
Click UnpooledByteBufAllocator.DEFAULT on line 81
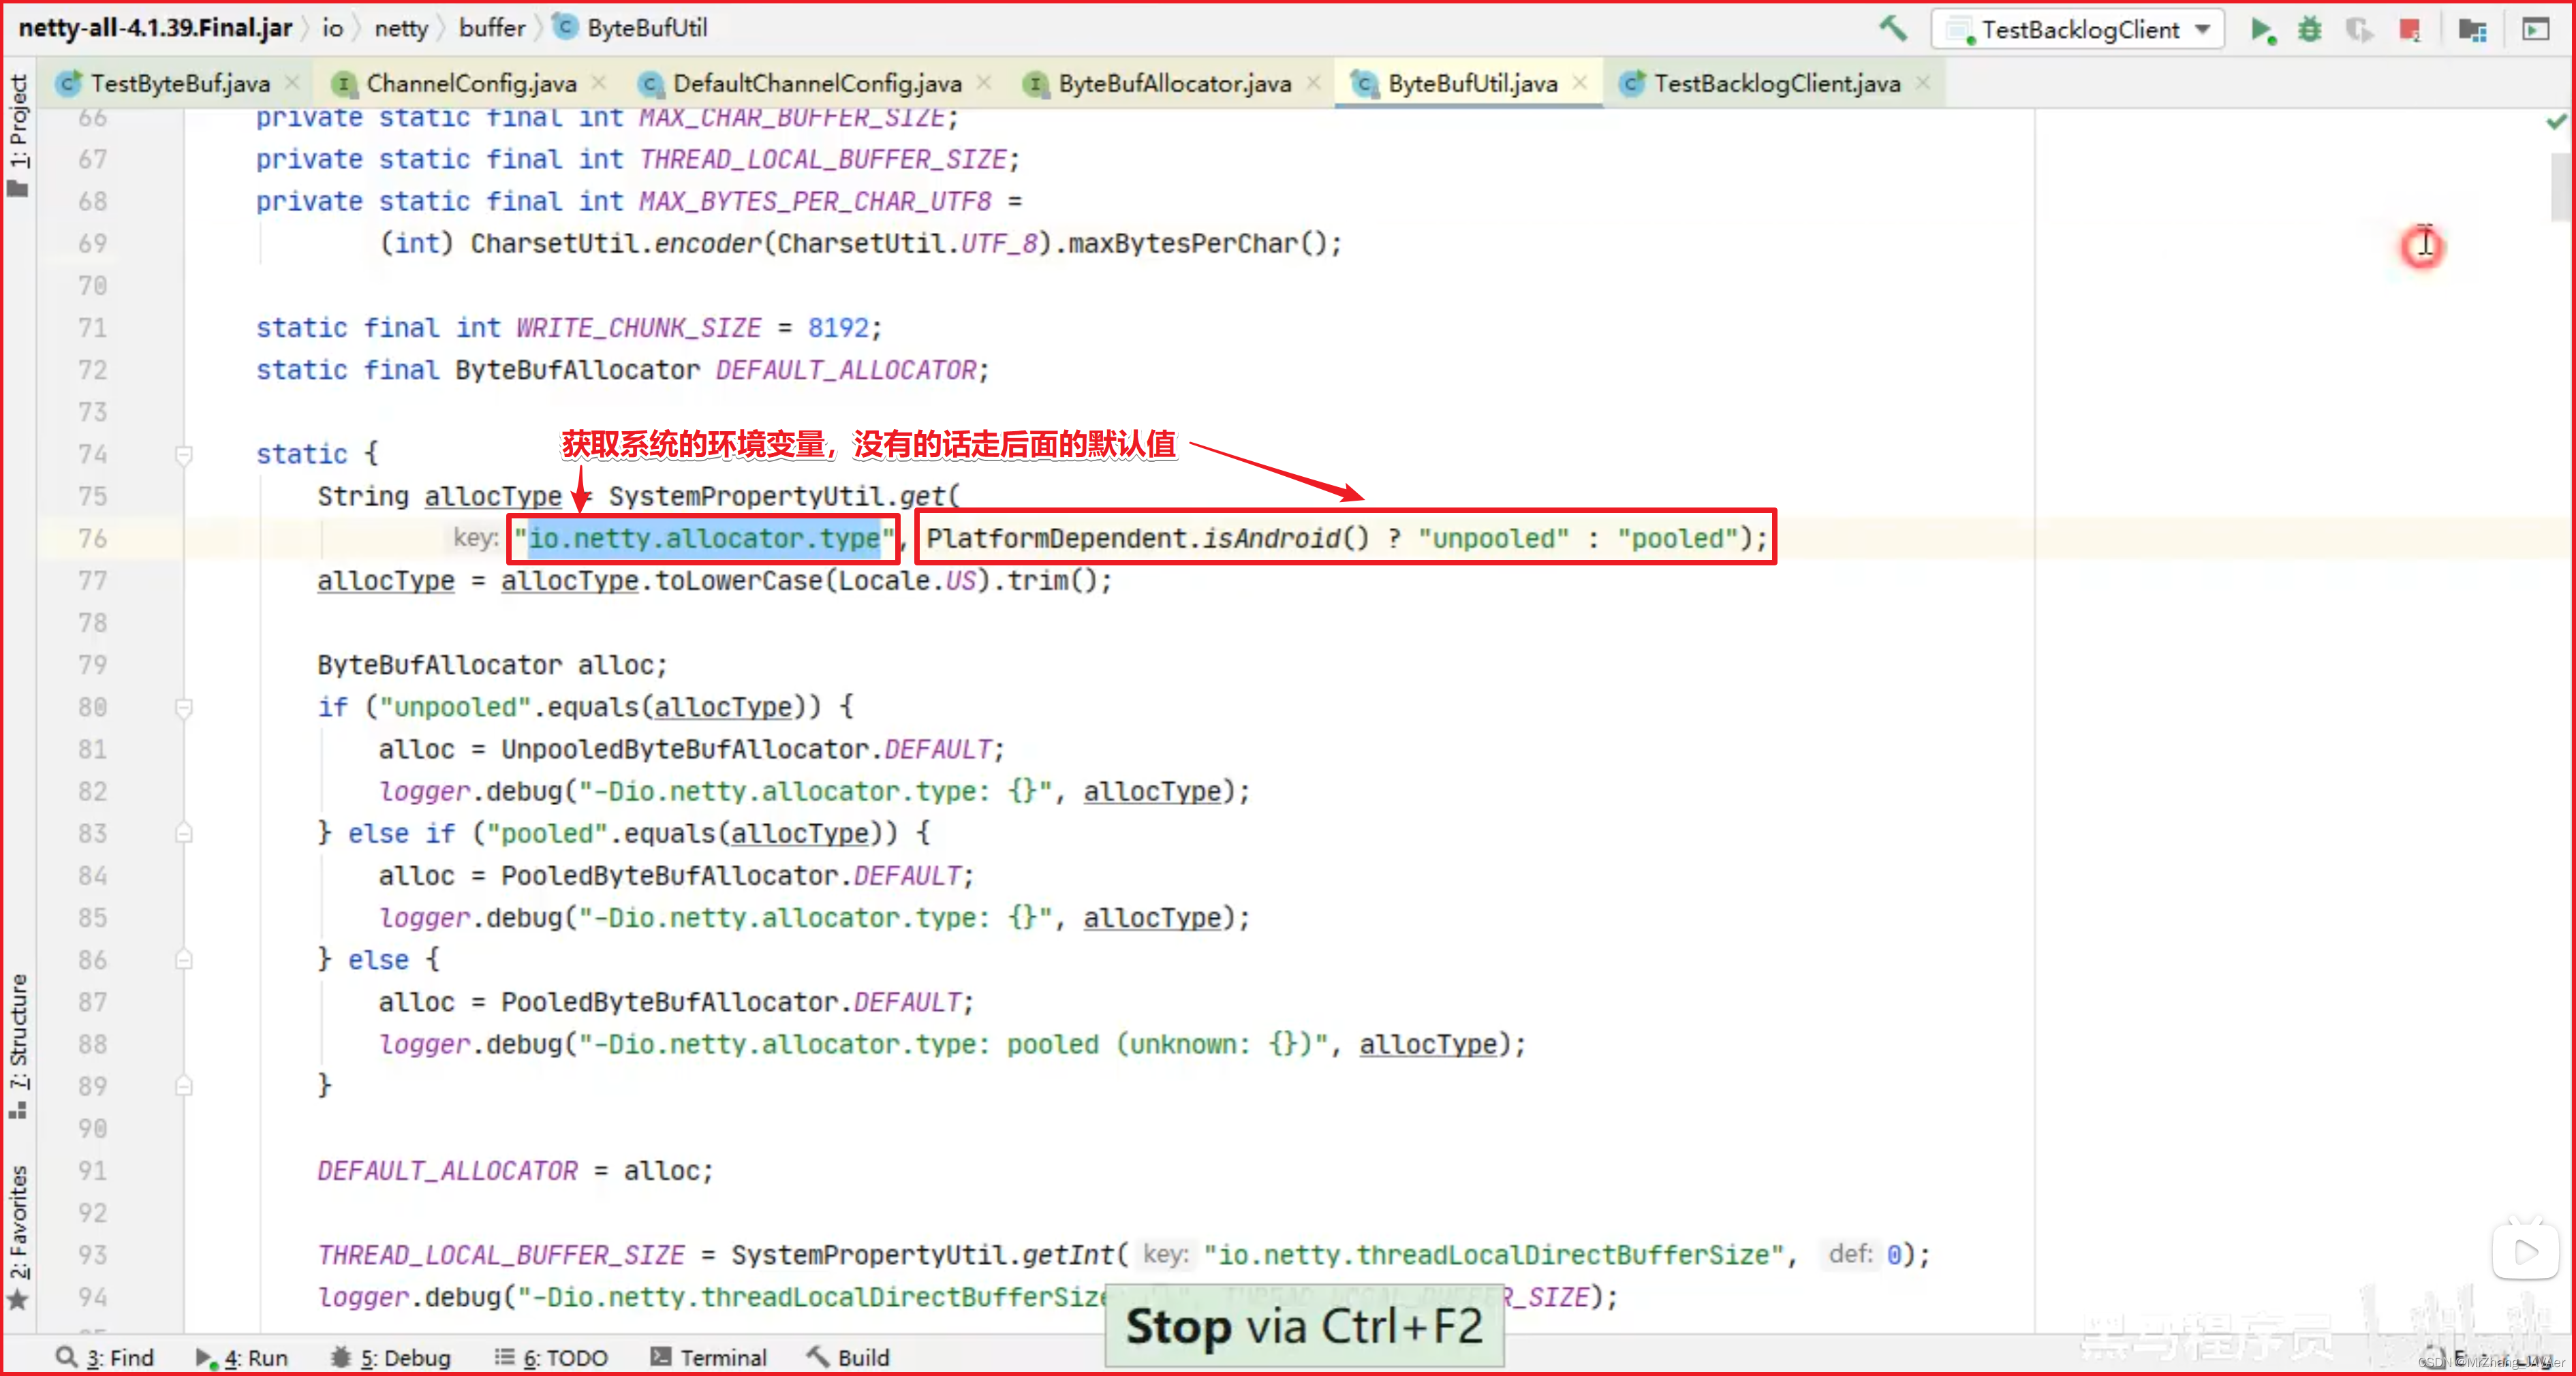point(747,750)
